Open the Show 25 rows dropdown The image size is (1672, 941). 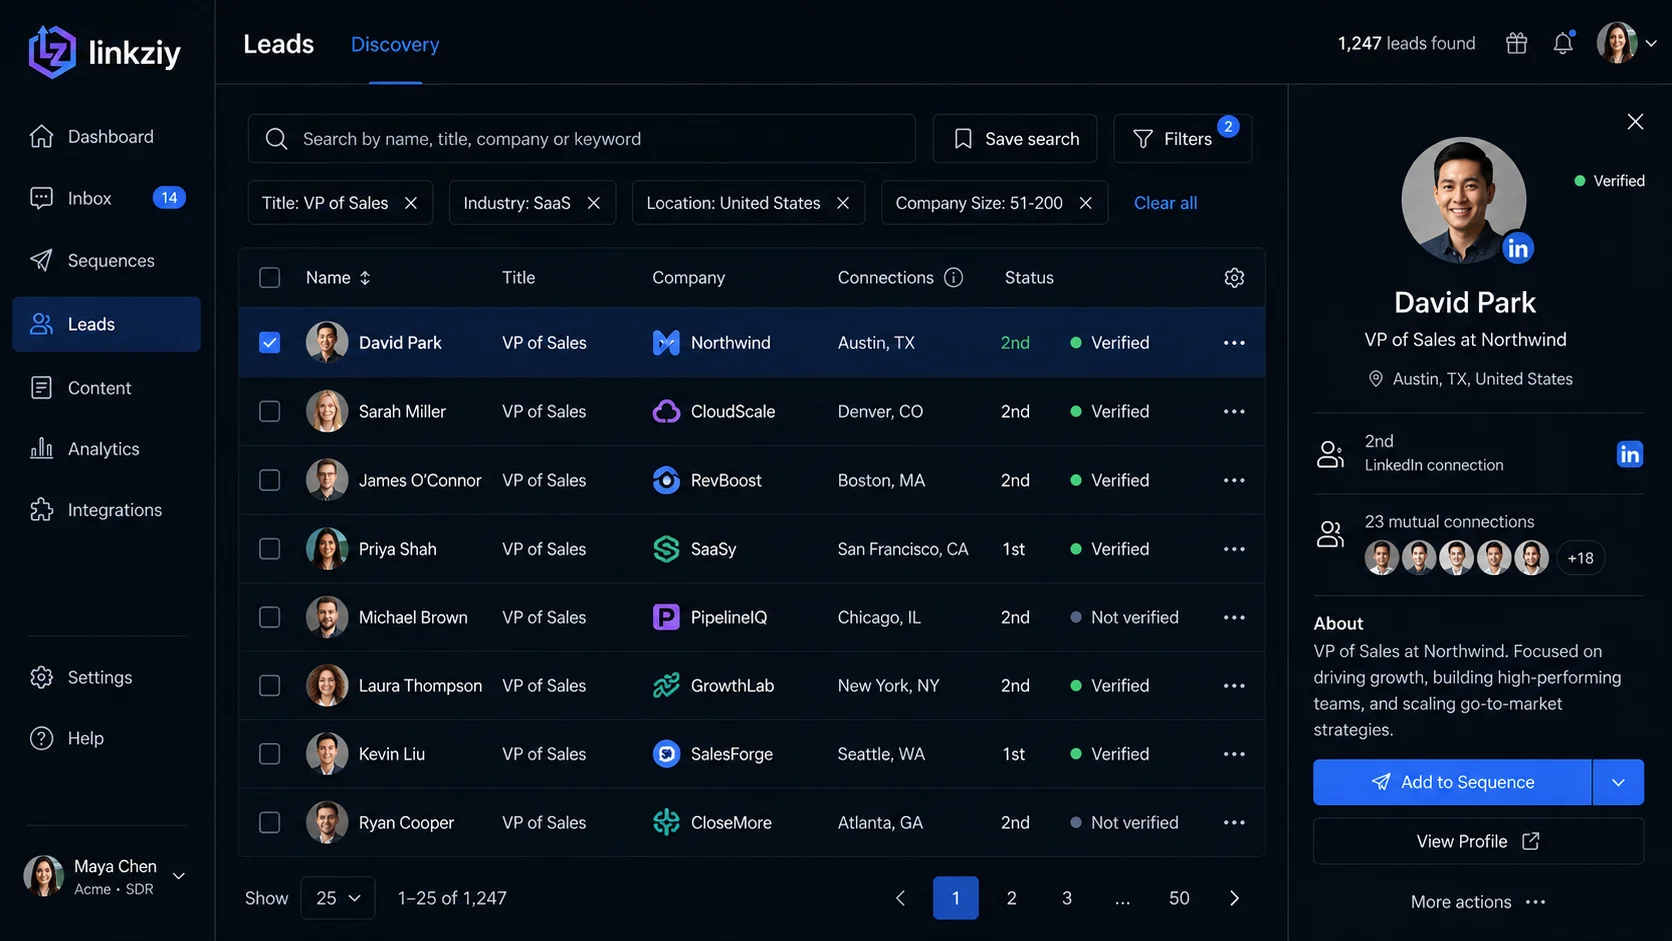pos(338,898)
